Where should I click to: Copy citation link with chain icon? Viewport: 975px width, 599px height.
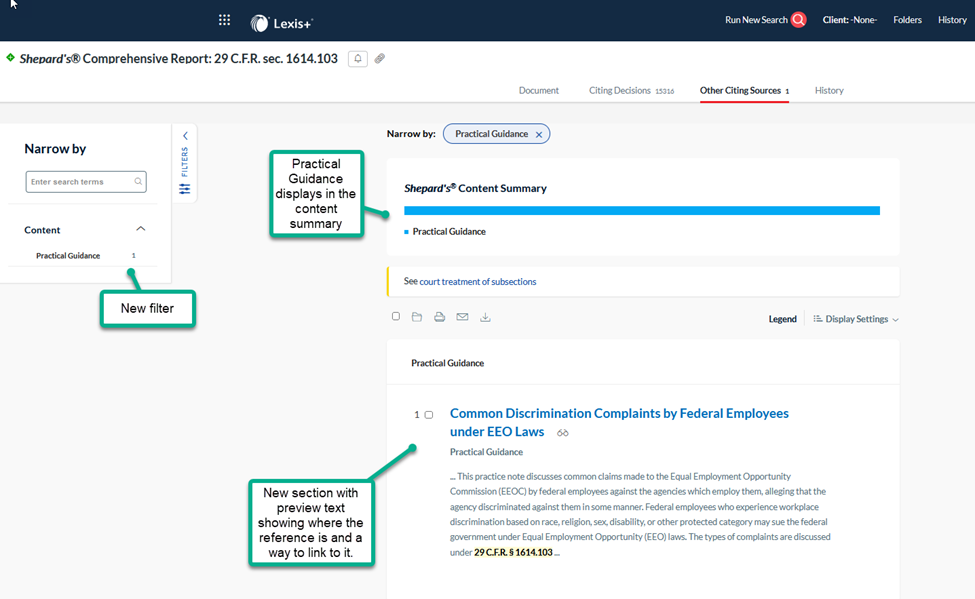click(379, 58)
